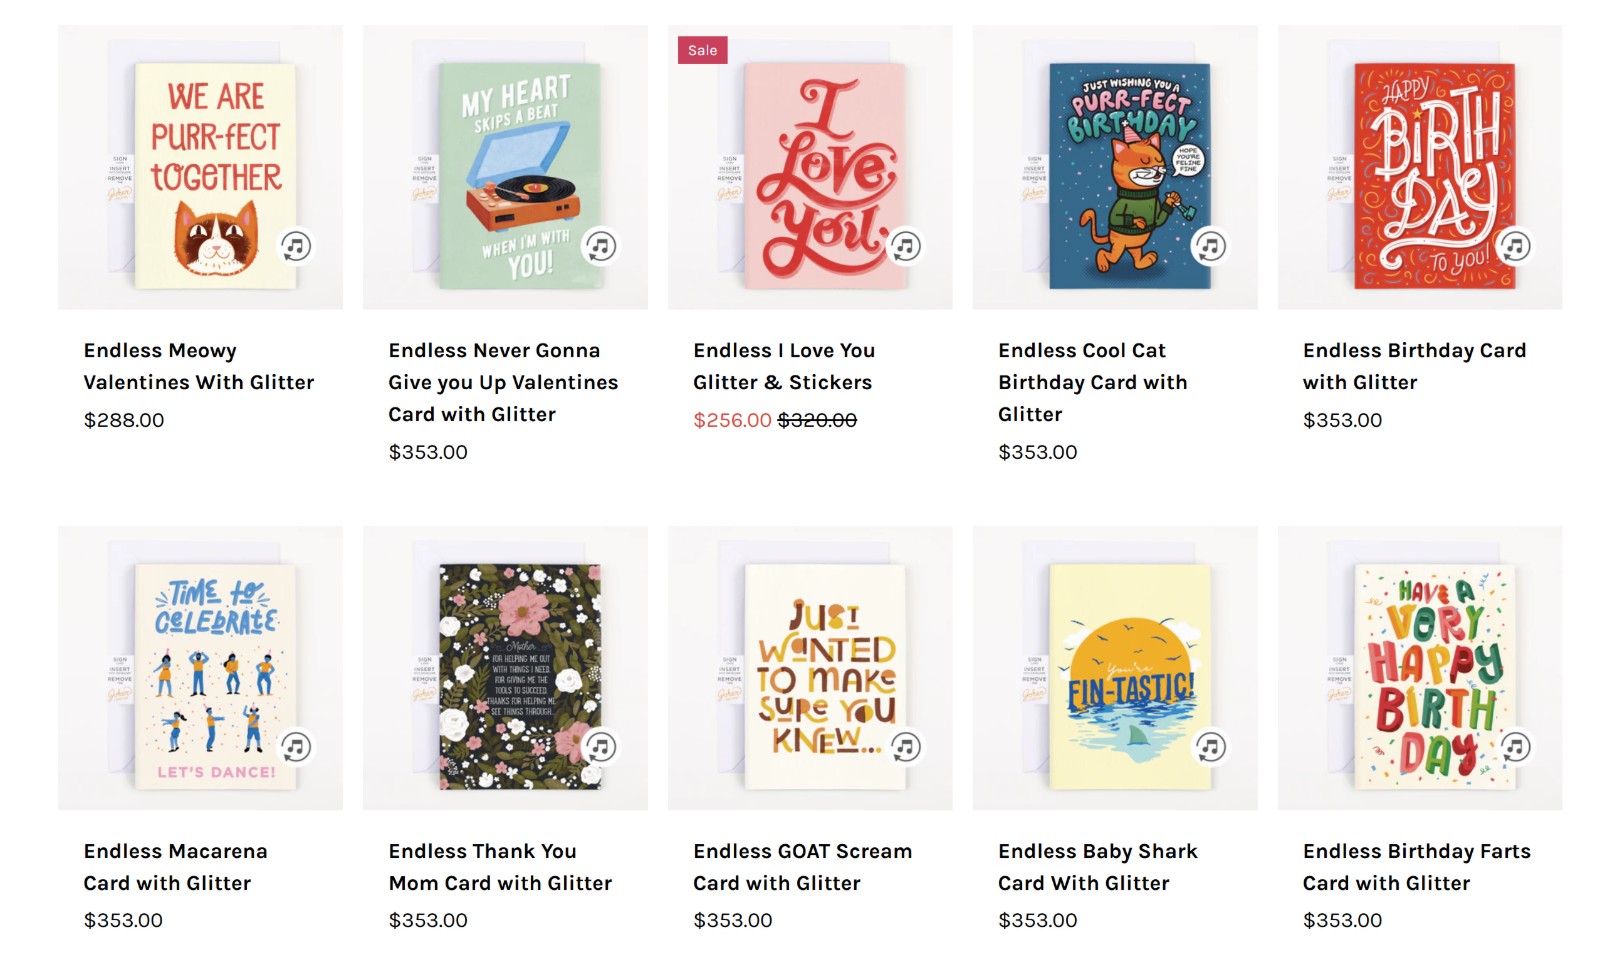Click music icon on Cool Cat Birthday card
Screen dimensions: 1600x962
click(1210, 246)
